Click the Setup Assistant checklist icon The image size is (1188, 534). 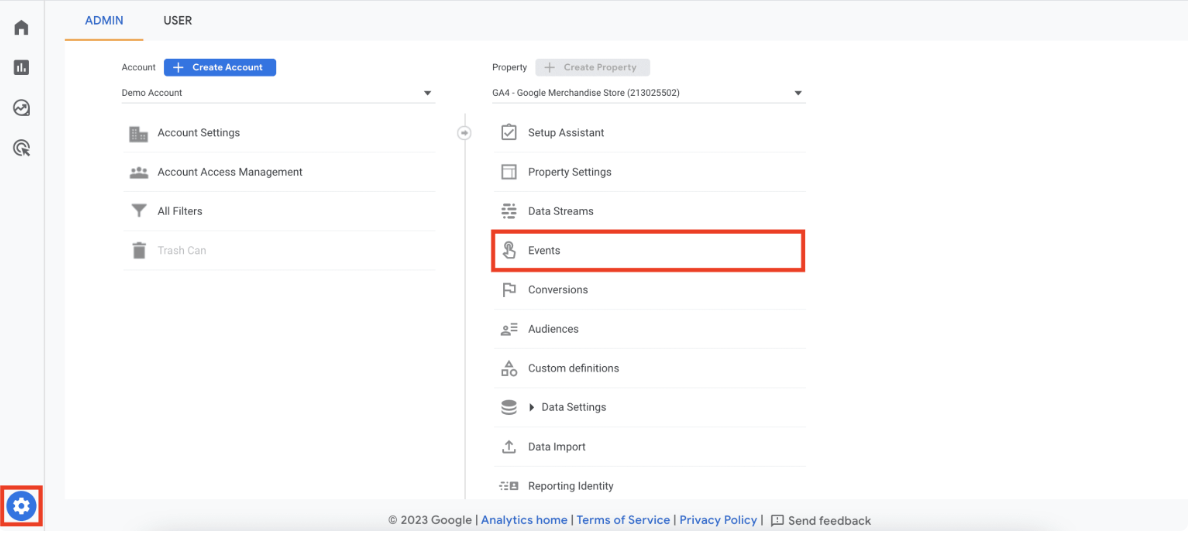click(x=509, y=132)
